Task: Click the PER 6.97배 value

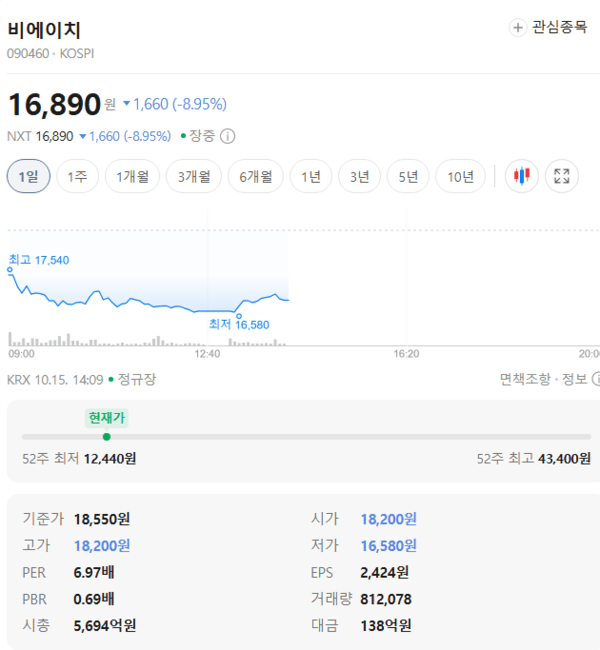Action: pos(94,572)
